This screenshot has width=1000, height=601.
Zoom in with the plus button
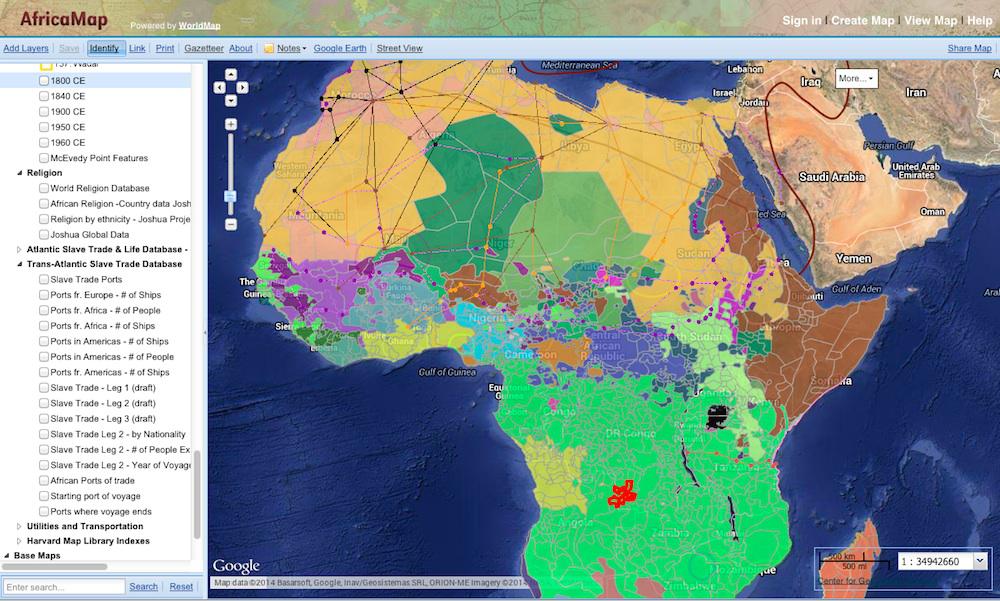(x=231, y=124)
